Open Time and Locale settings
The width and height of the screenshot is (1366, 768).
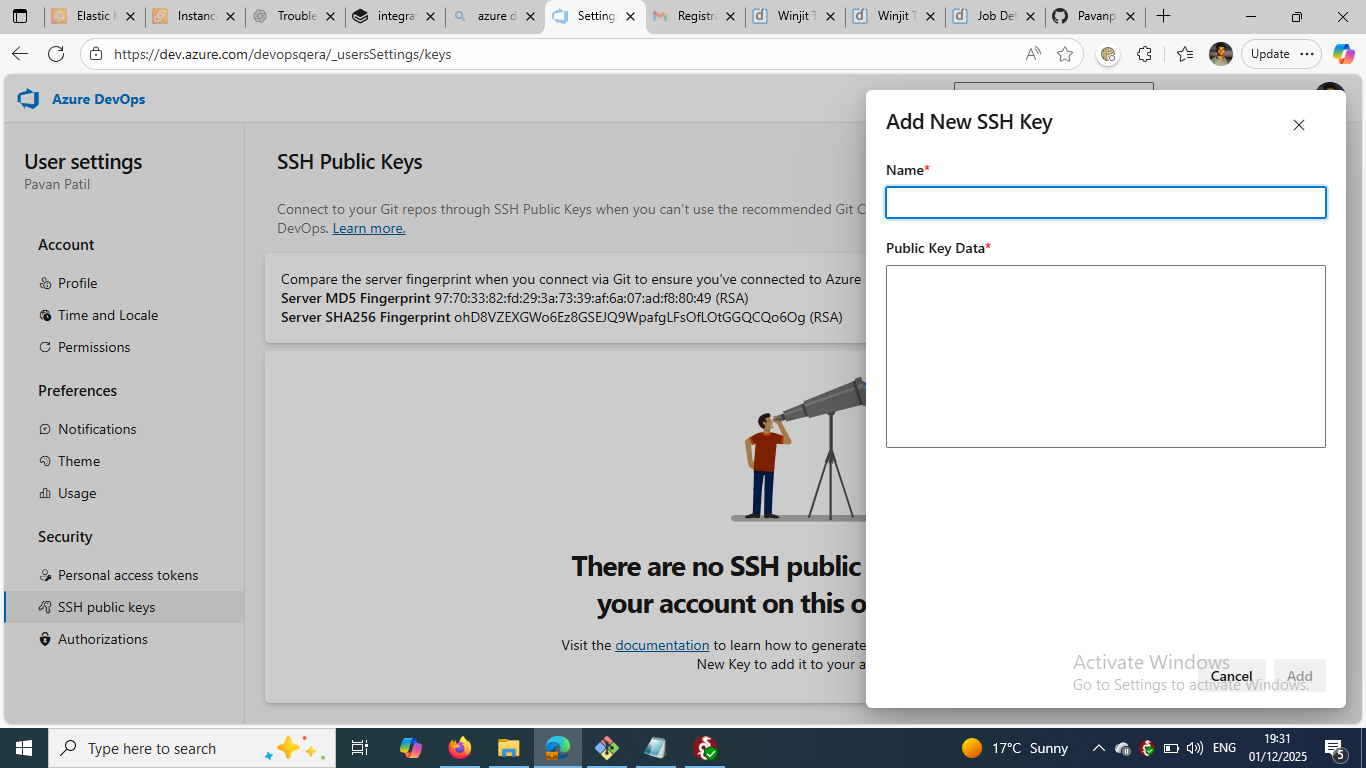tap(107, 315)
